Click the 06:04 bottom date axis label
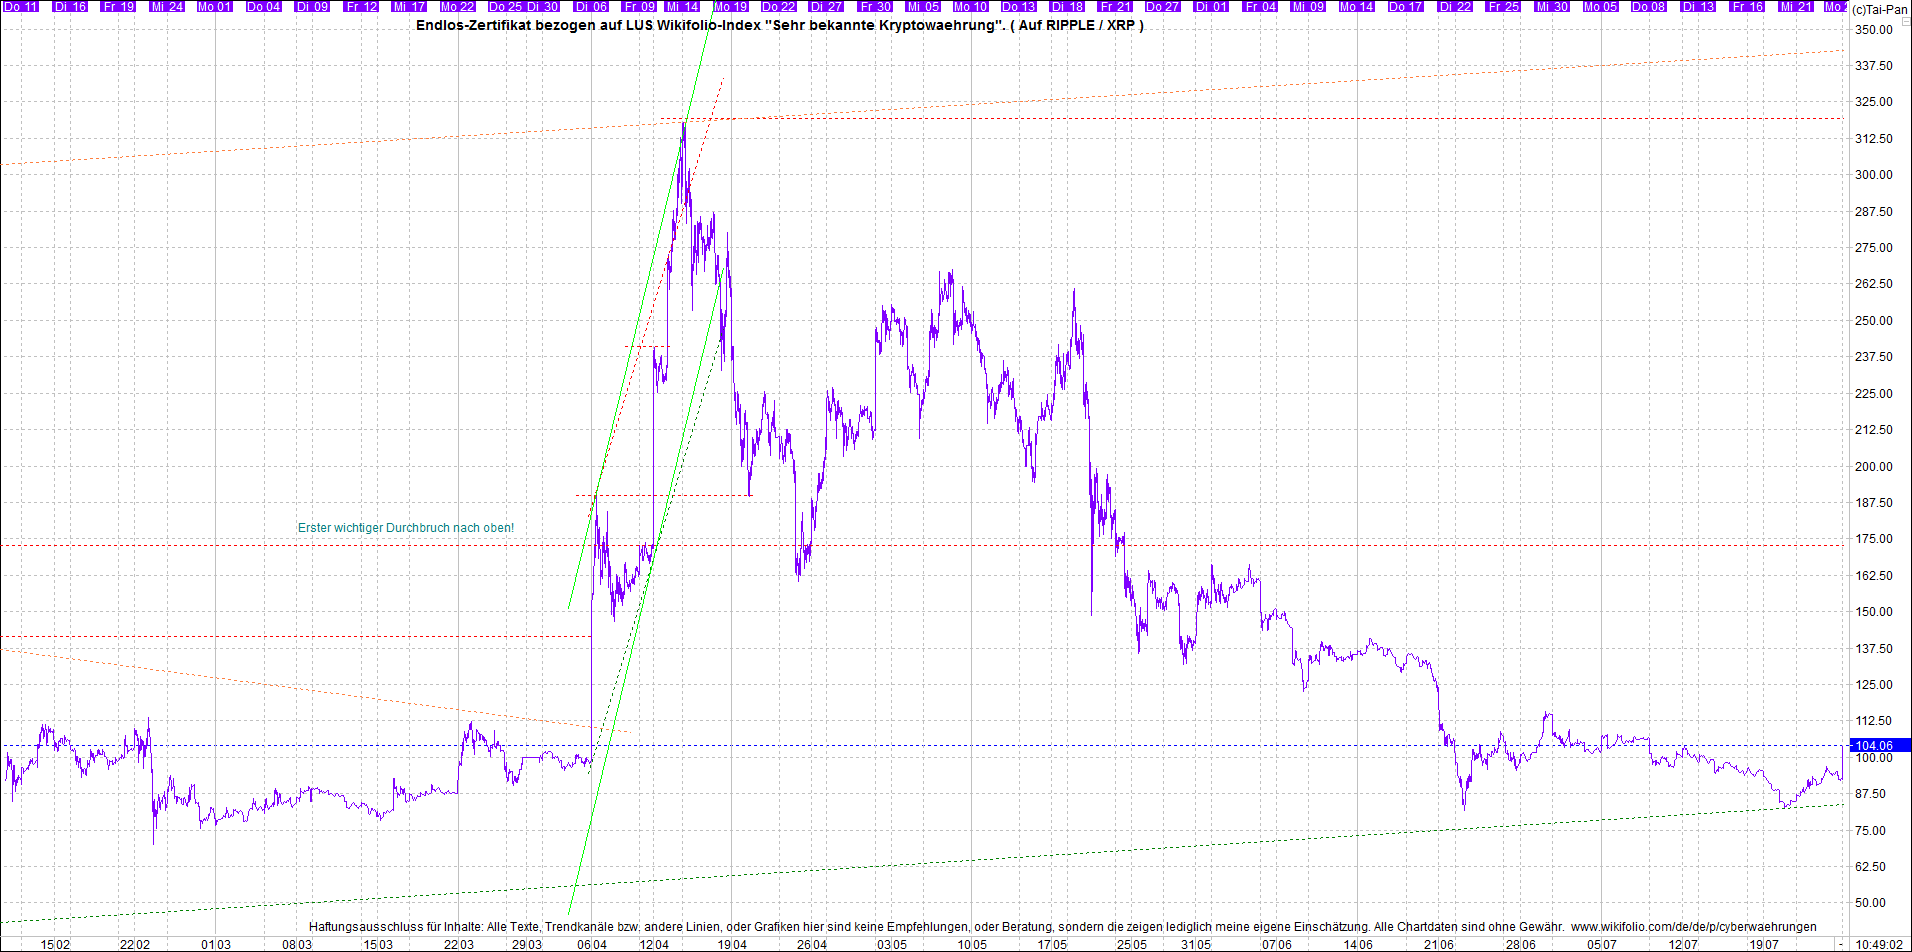 pos(592,944)
